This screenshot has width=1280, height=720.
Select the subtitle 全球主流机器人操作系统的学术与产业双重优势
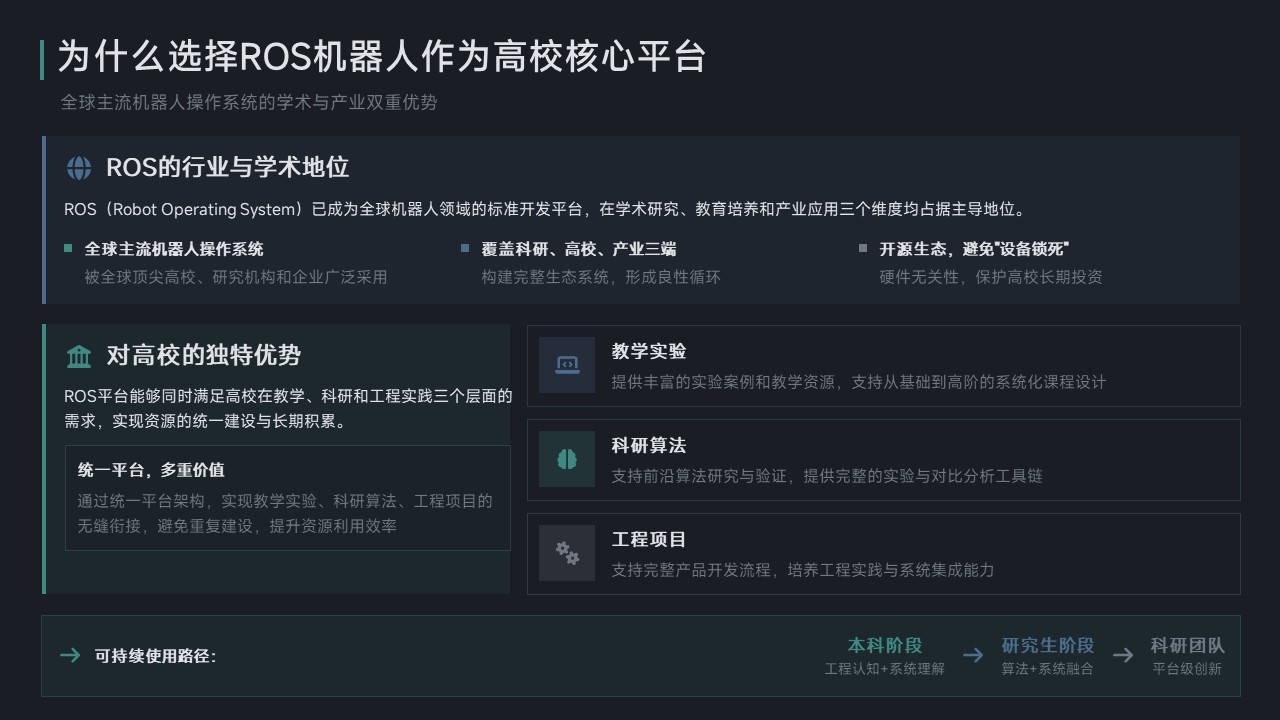tap(249, 102)
